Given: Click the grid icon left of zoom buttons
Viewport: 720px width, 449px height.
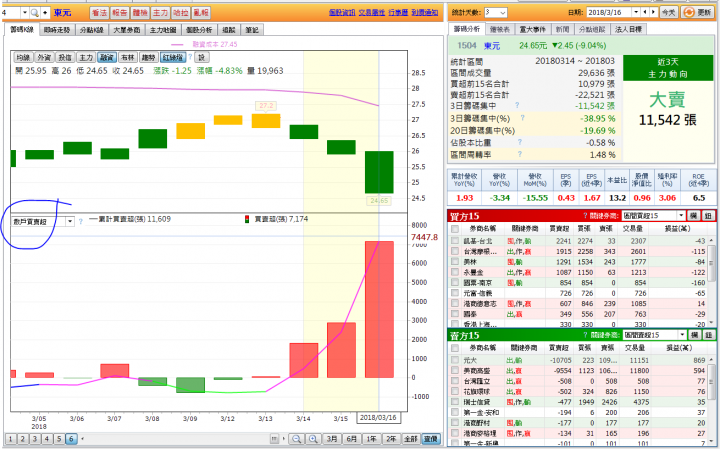Looking at the screenshot, I should click(x=274, y=439).
